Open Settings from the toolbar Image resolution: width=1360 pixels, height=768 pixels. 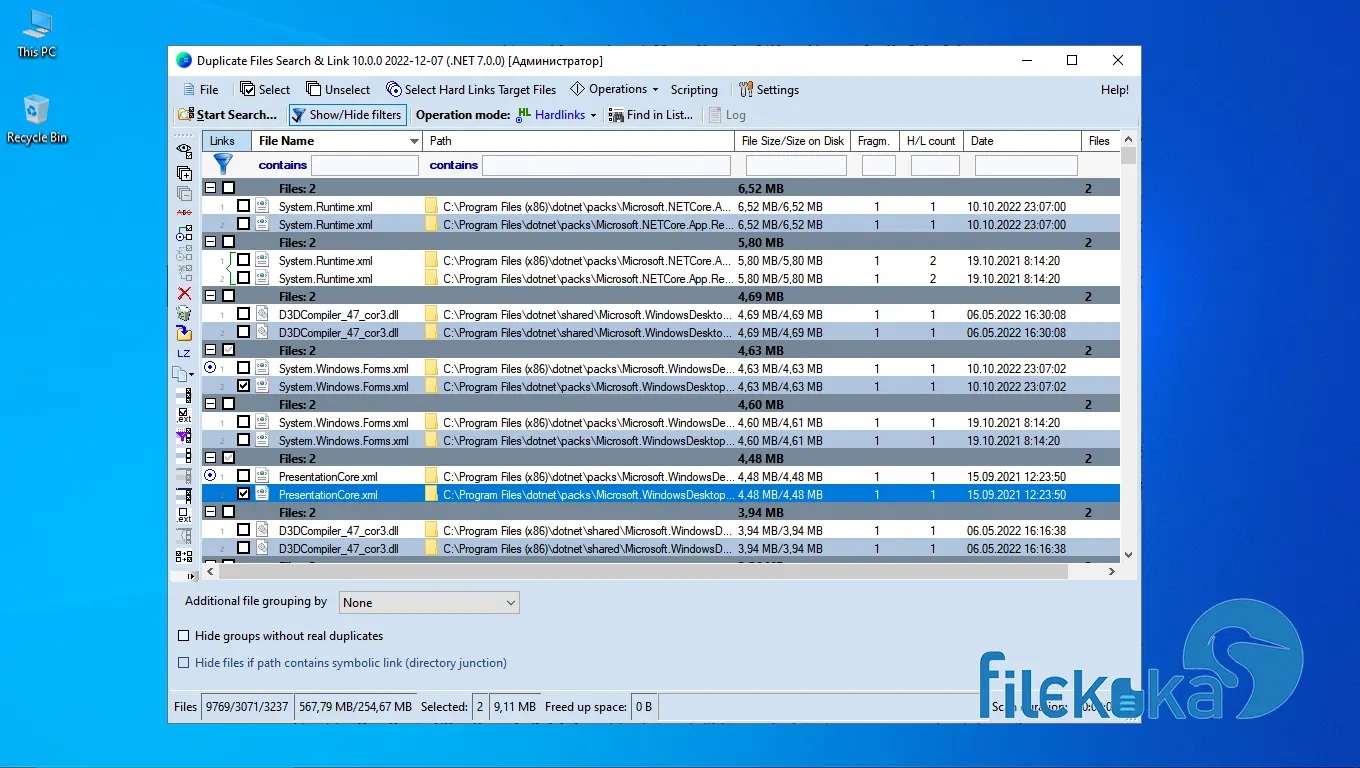769,89
